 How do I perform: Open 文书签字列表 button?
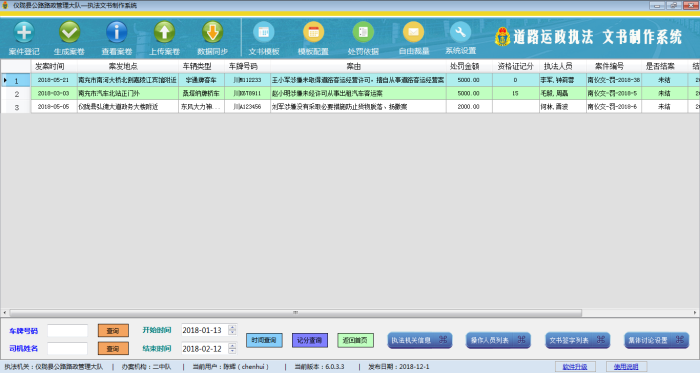(578, 340)
